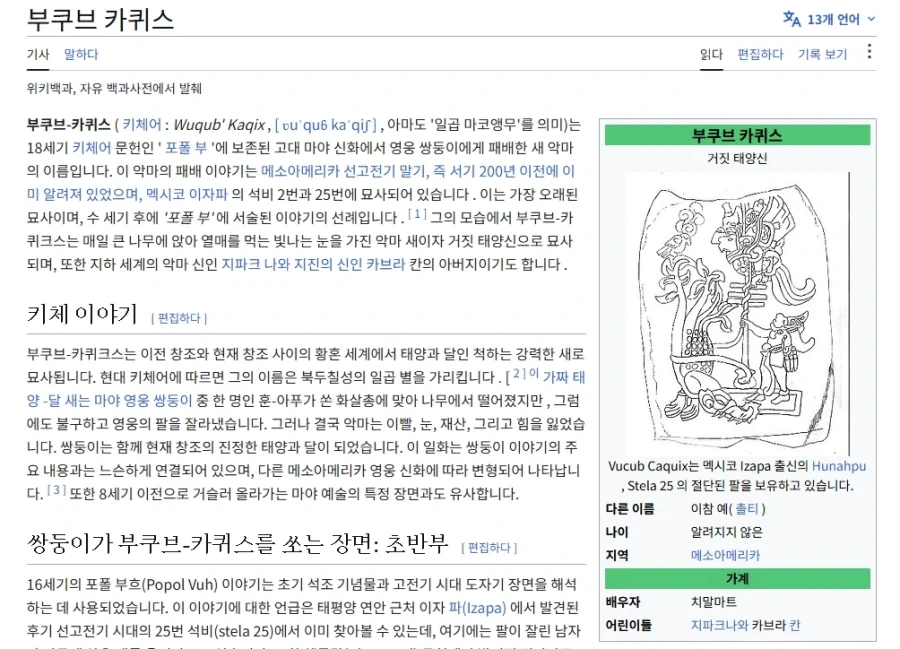900x649 pixels.
Task: Jump to footnote reference [1]
Action: (417, 214)
